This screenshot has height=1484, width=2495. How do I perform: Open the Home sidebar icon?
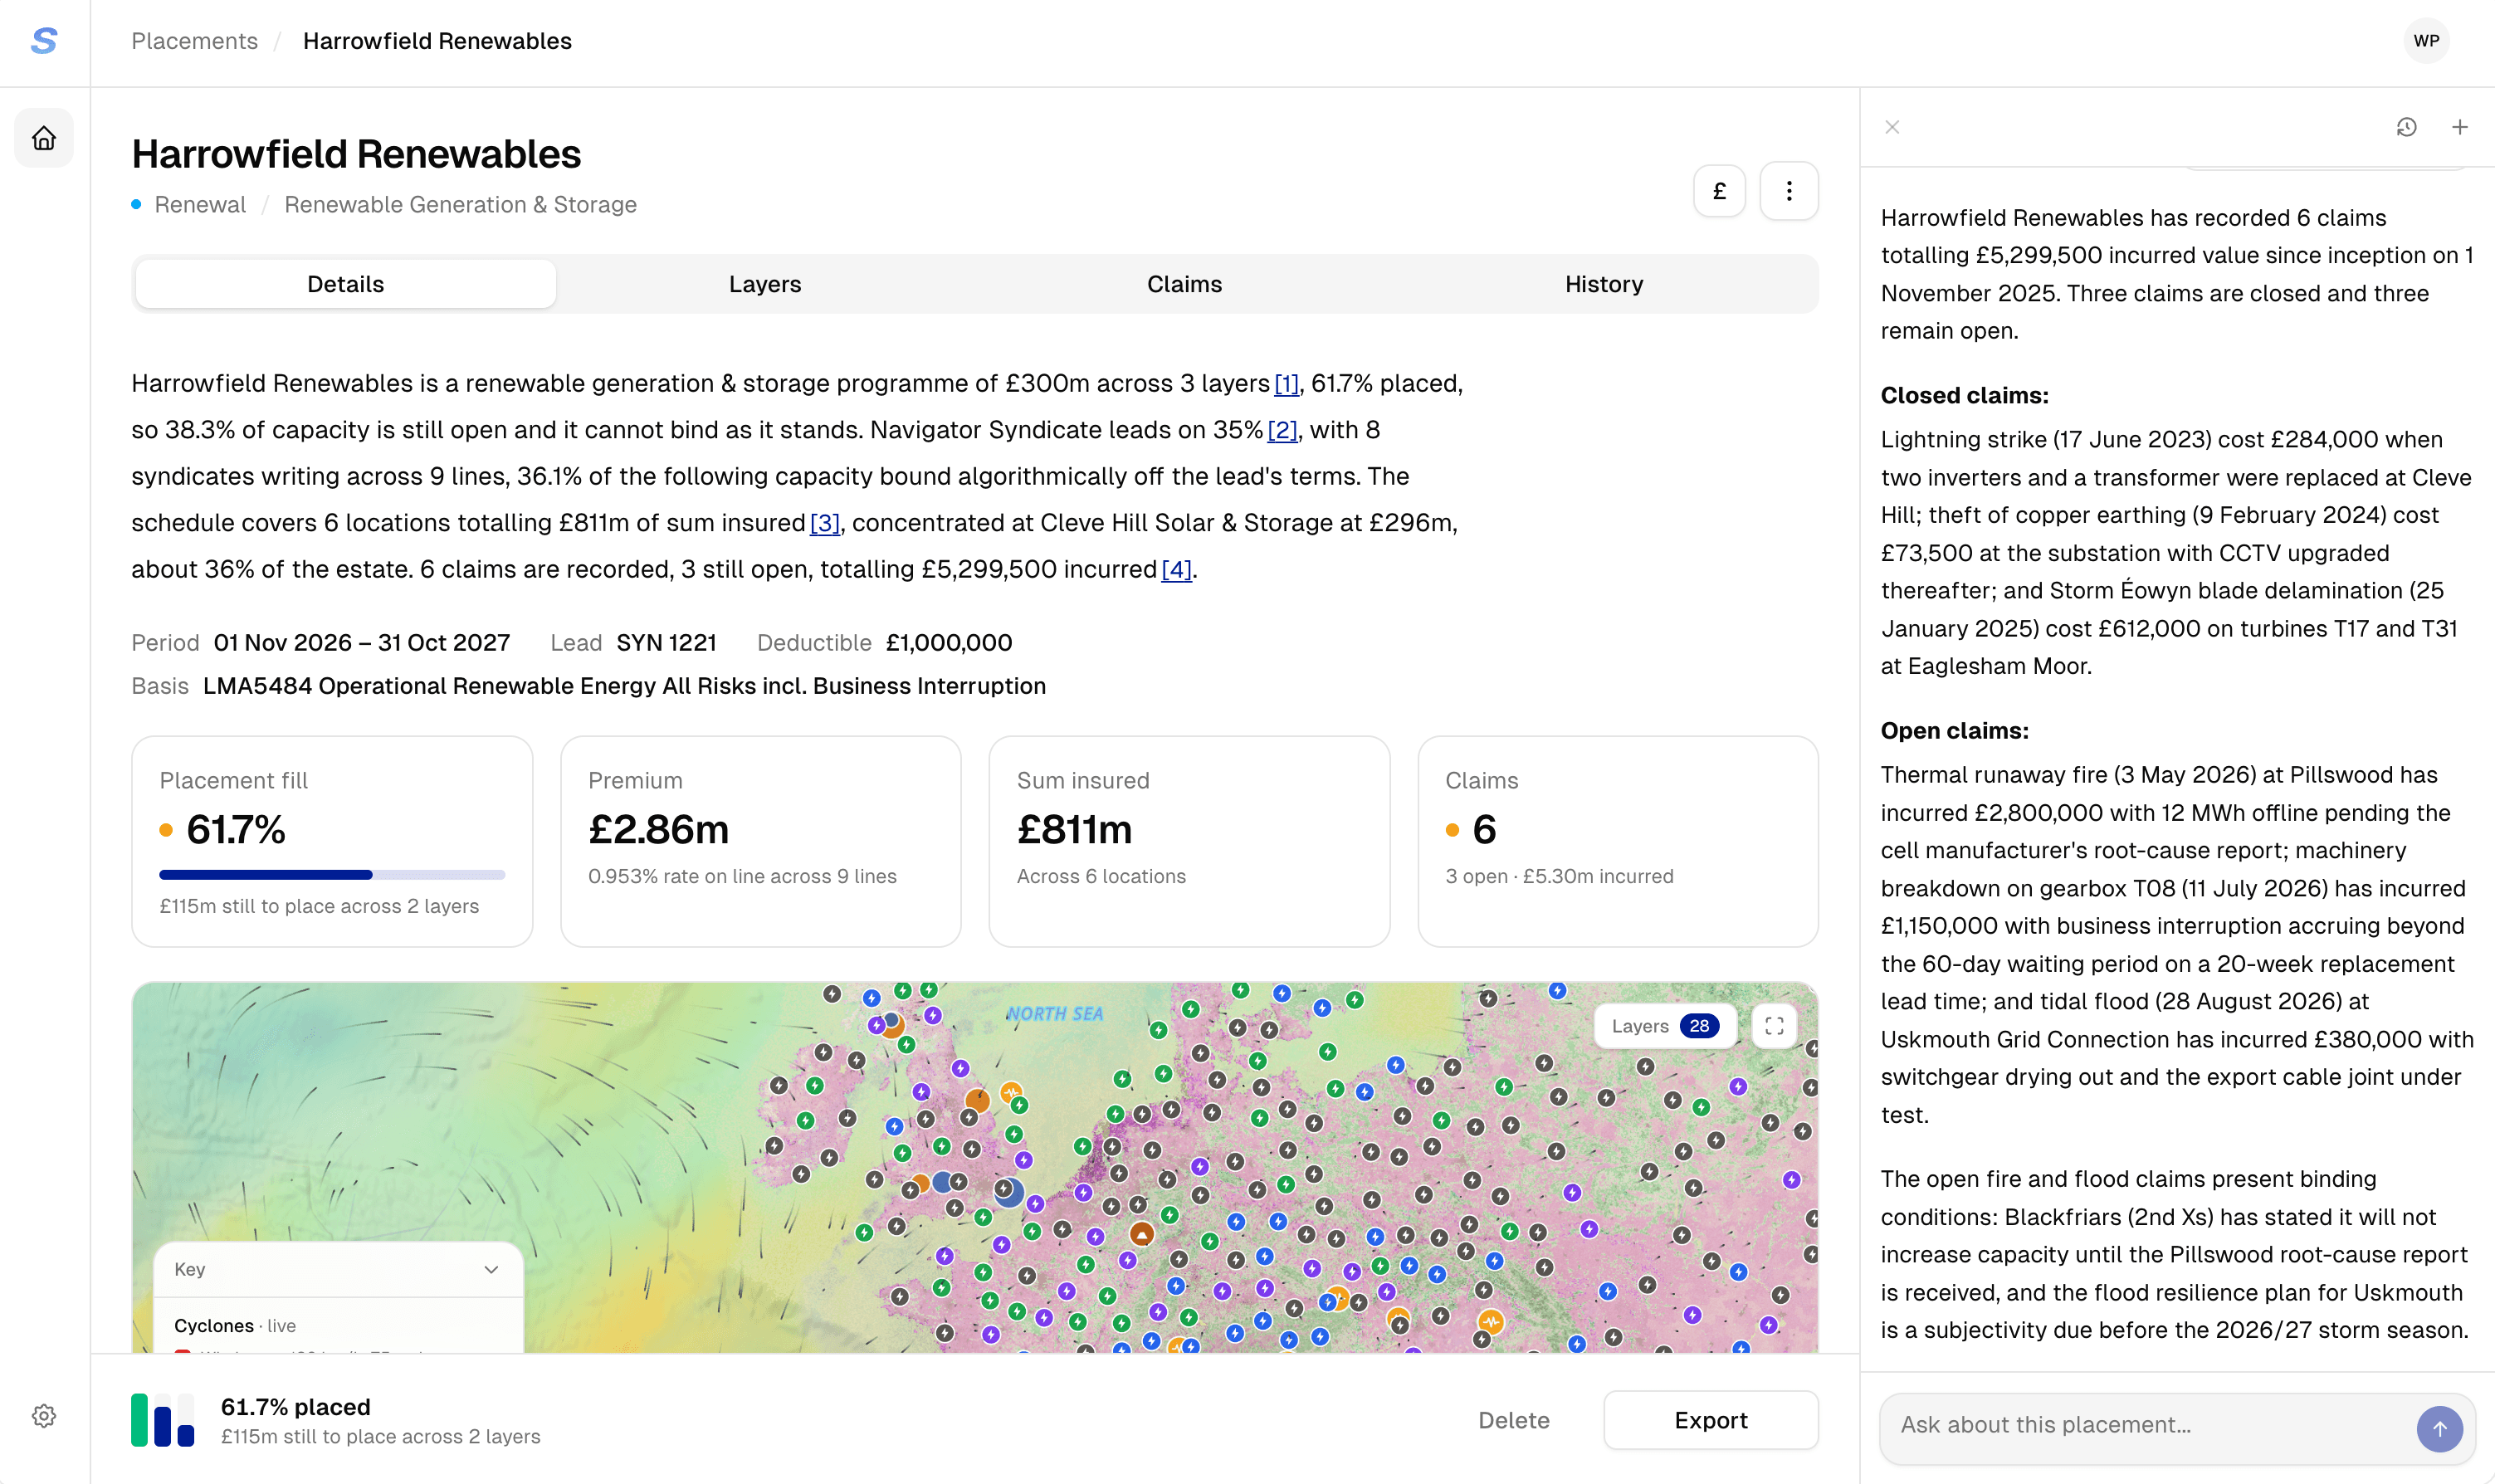click(x=44, y=138)
